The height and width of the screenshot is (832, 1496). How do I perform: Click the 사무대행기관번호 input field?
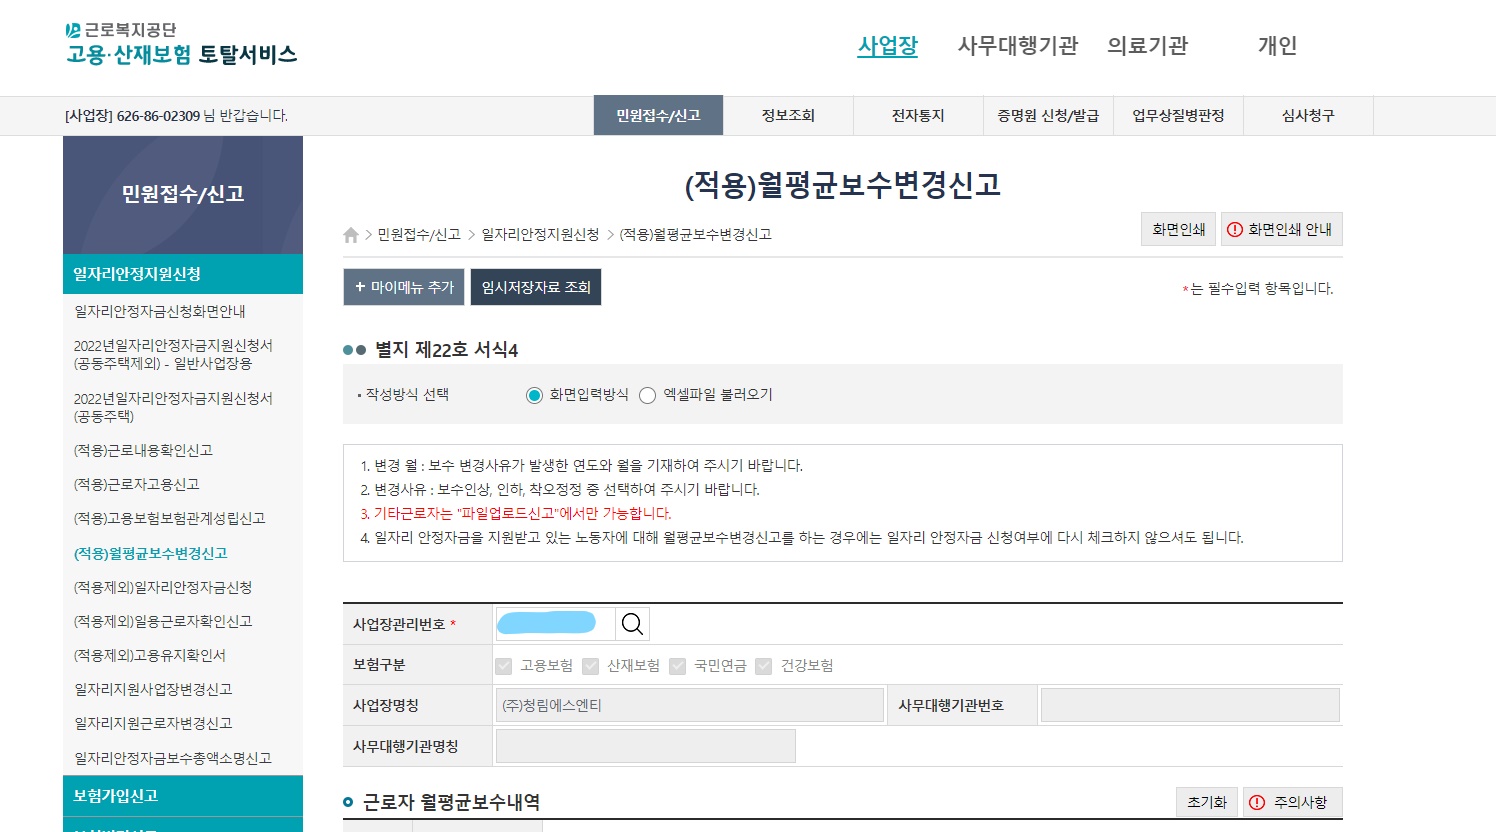click(x=1190, y=706)
